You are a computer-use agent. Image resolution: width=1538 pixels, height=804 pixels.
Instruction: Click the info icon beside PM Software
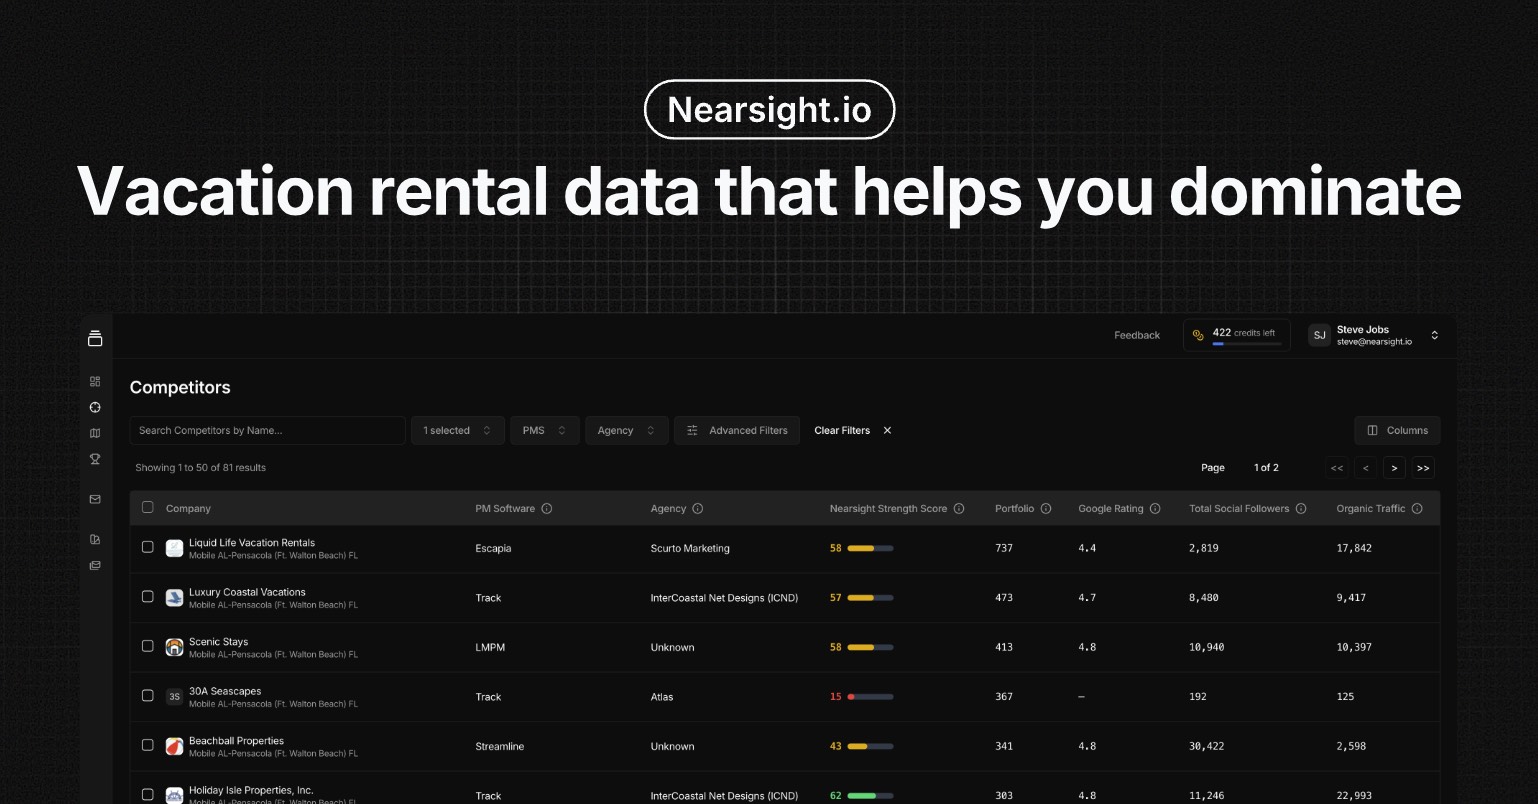(x=547, y=509)
